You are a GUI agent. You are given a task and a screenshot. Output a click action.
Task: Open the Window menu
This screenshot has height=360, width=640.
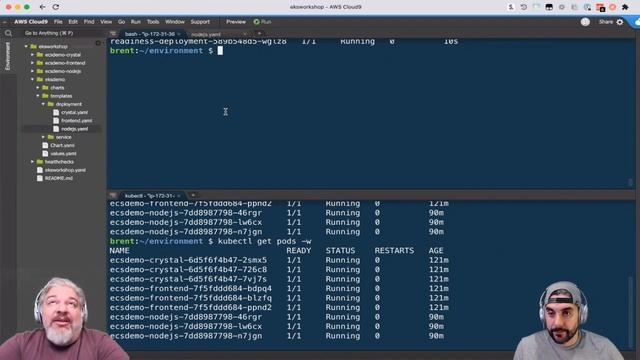click(x=175, y=22)
